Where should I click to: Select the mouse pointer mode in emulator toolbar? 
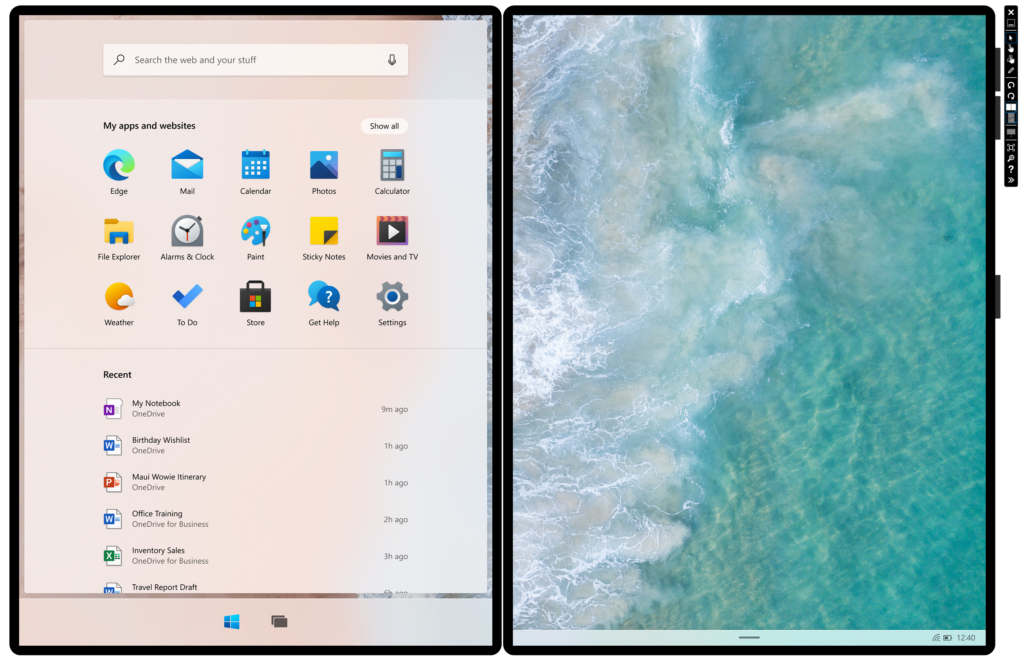(x=1011, y=38)
